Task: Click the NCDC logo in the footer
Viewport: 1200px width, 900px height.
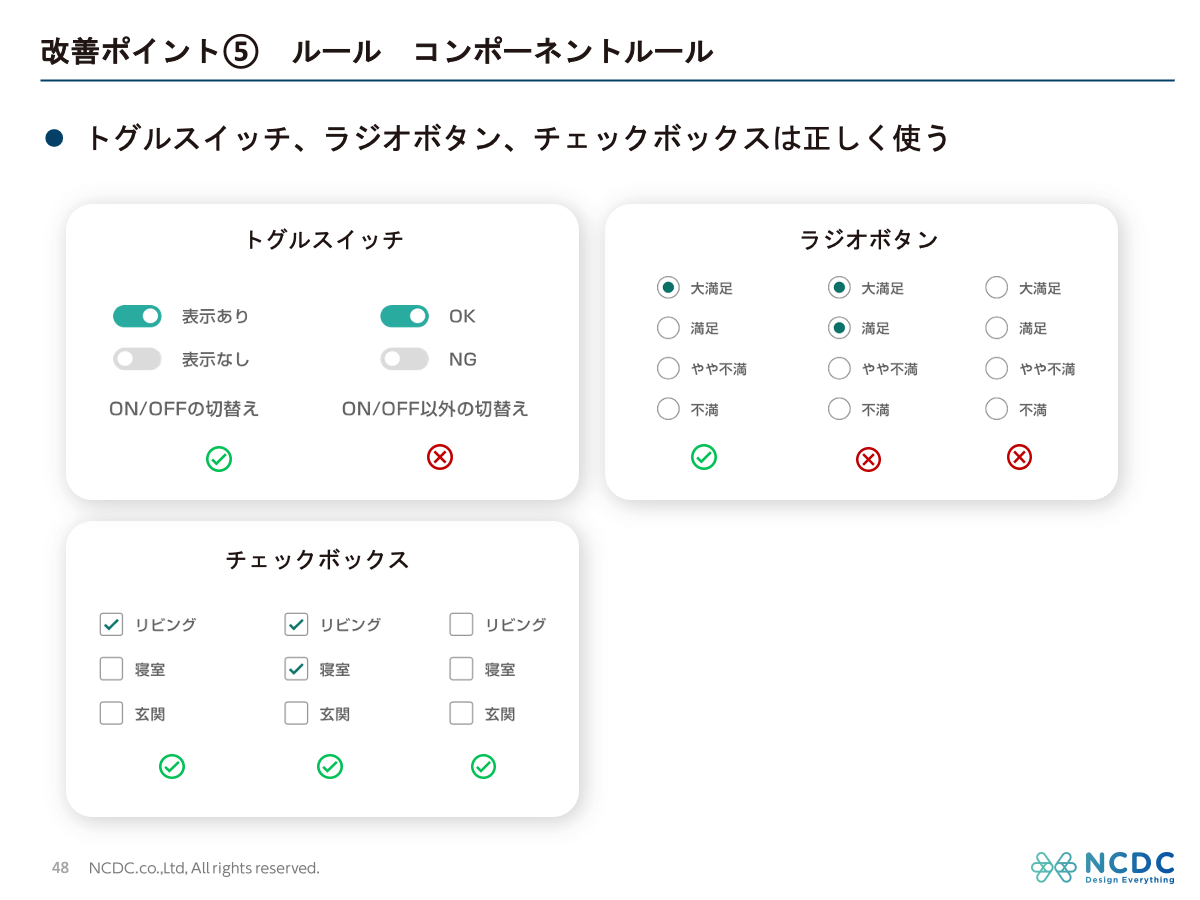Action: pyautogui.click(x=1102, y=867)
